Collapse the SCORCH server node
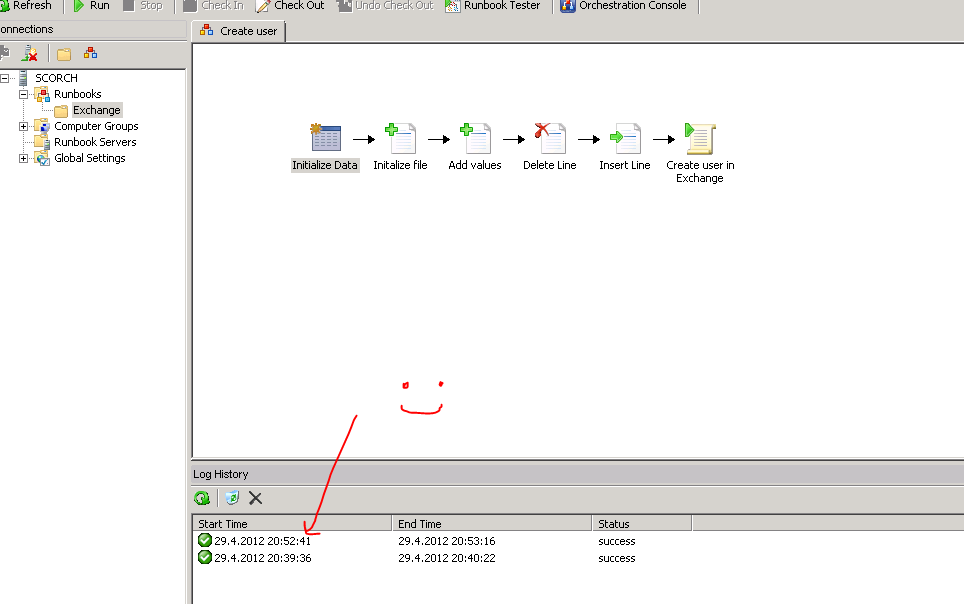The width and height of the screenshot is (964, 604). 6,78
